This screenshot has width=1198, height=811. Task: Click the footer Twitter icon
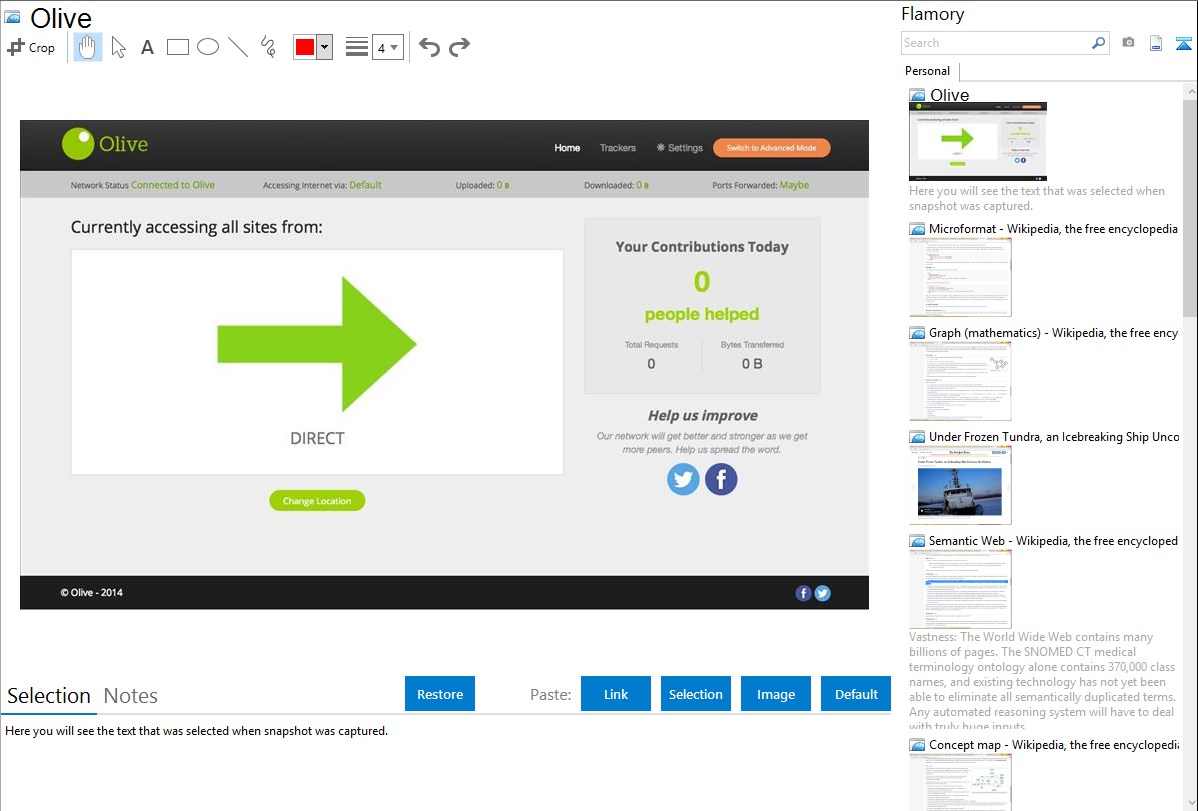pyautogui.click(x=823, y=593)
